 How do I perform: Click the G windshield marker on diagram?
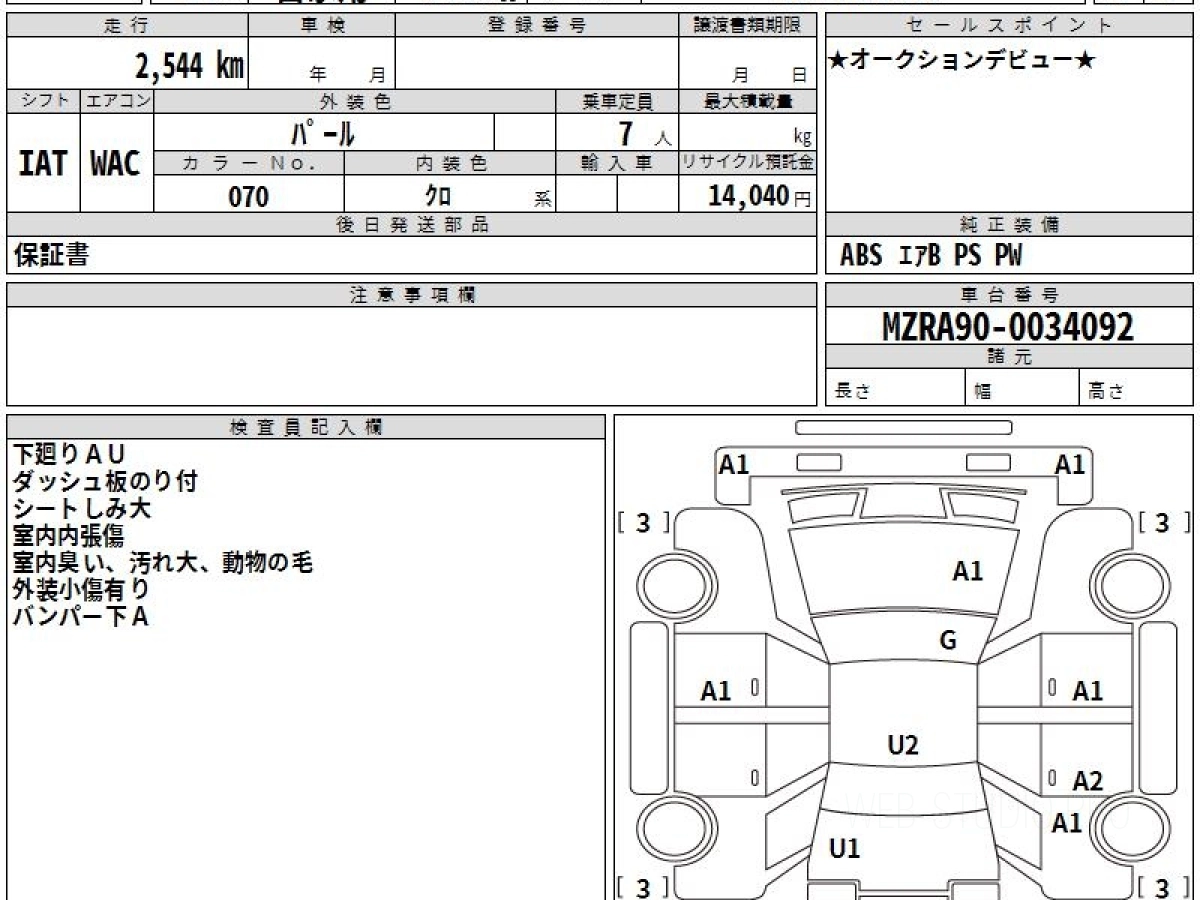(948, 640)
